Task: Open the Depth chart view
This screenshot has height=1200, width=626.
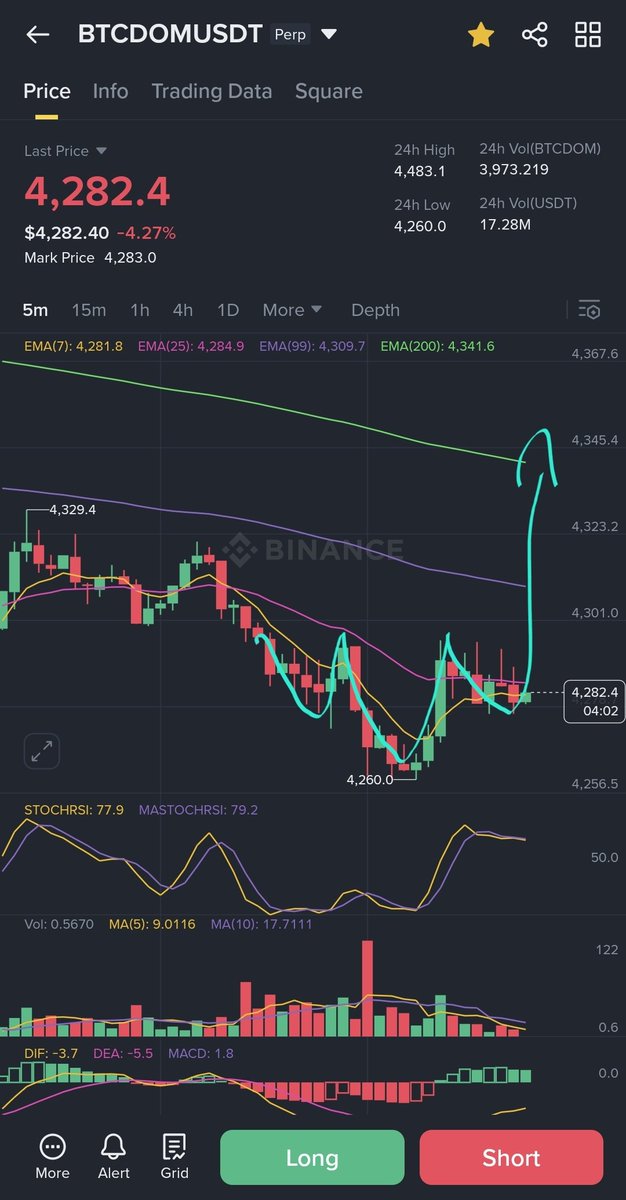Action: coord(375,310)
